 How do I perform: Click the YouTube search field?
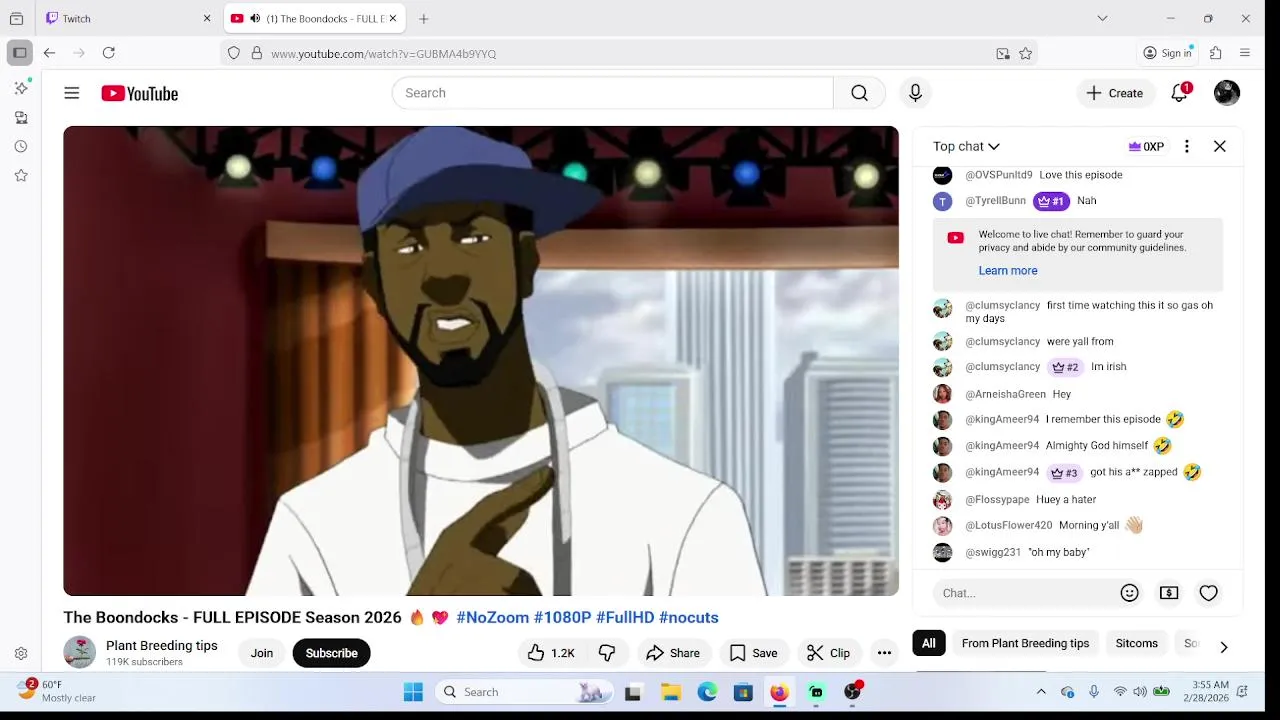pyautogui.click(x=612, y=93)
